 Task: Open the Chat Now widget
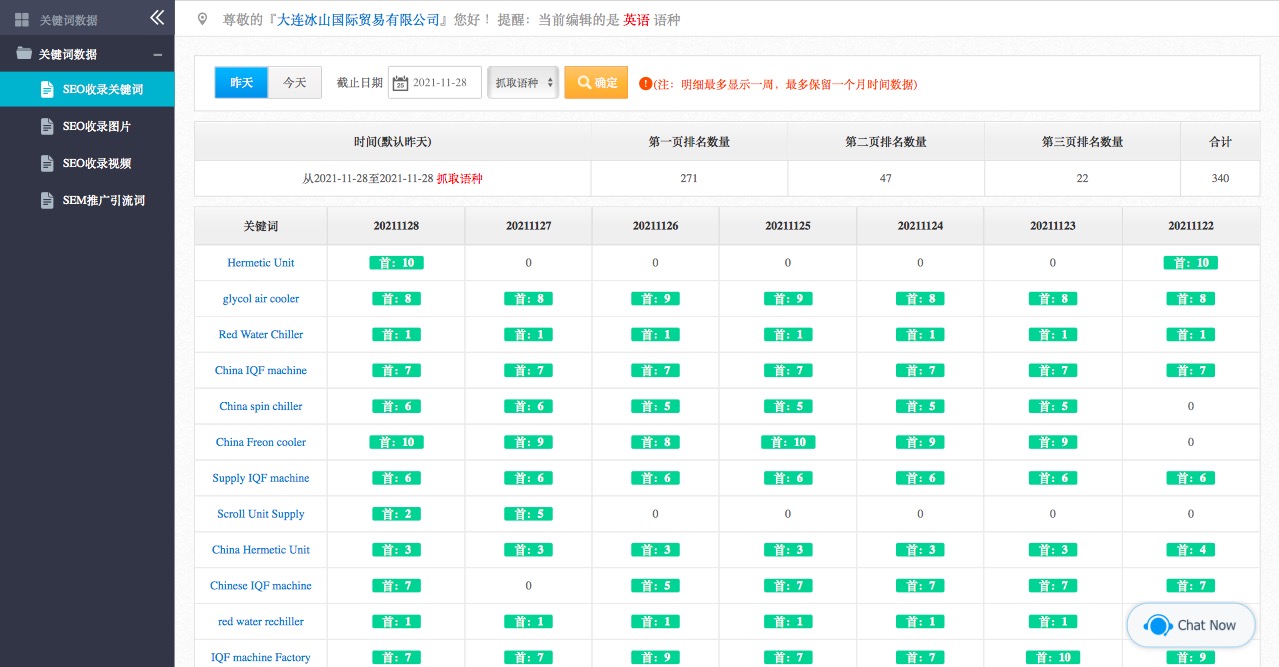(x=1190, y=625)
